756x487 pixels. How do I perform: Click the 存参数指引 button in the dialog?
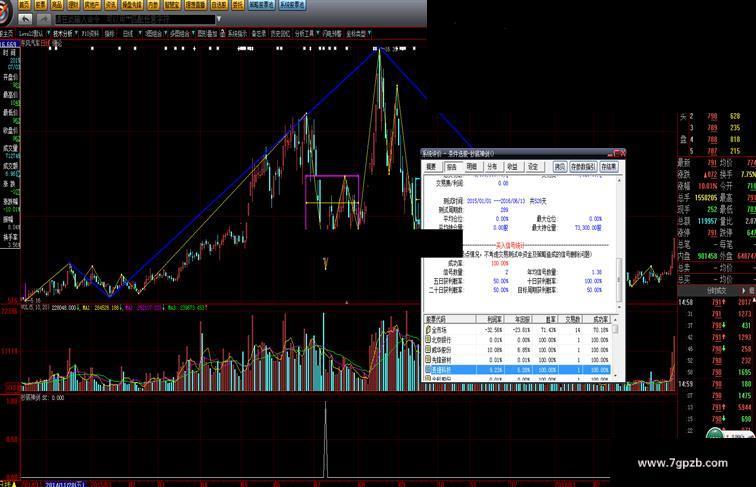click(x=583, y=166)
